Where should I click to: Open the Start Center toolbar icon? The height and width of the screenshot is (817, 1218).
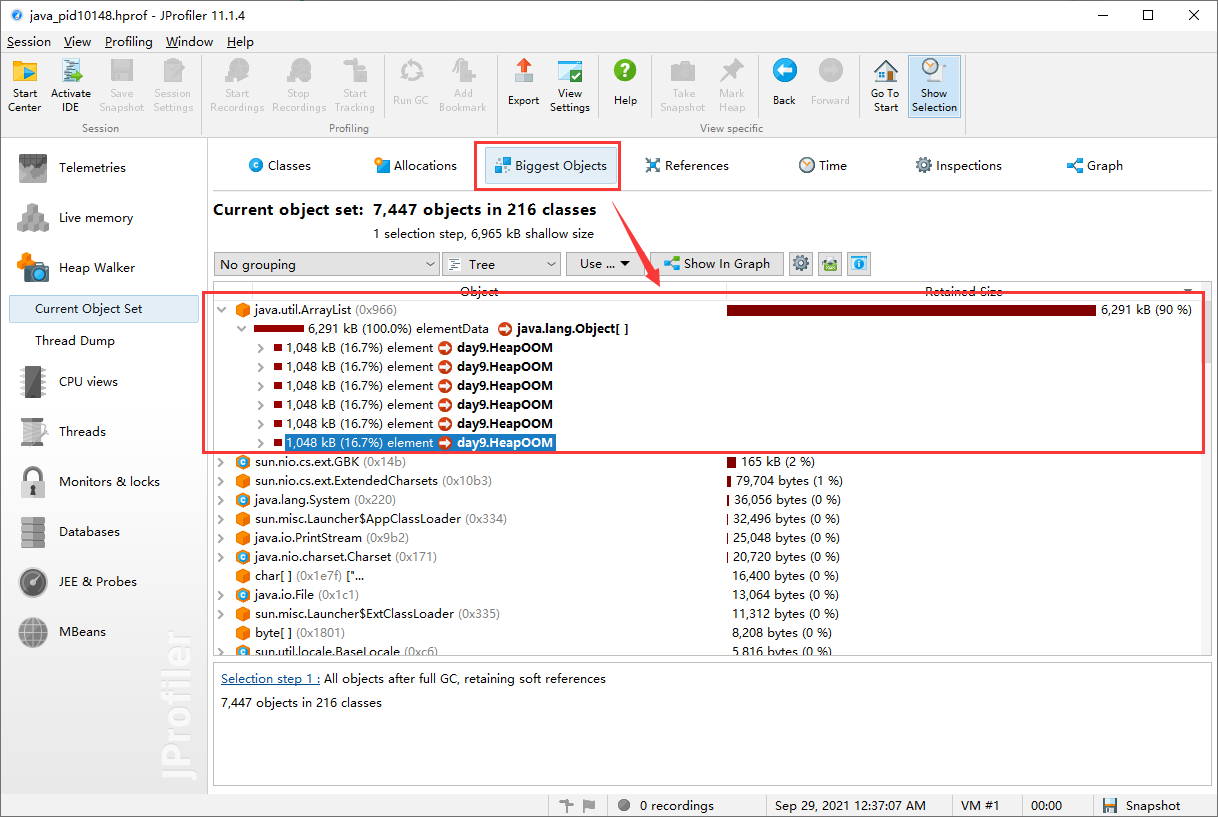(x=25, y=86)
